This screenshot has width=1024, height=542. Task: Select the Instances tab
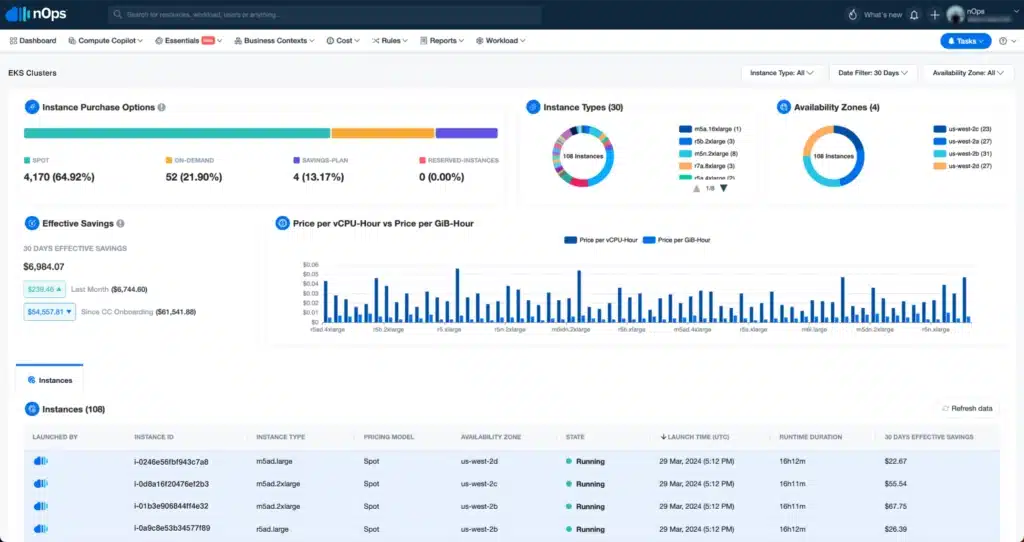click(50, 380)
